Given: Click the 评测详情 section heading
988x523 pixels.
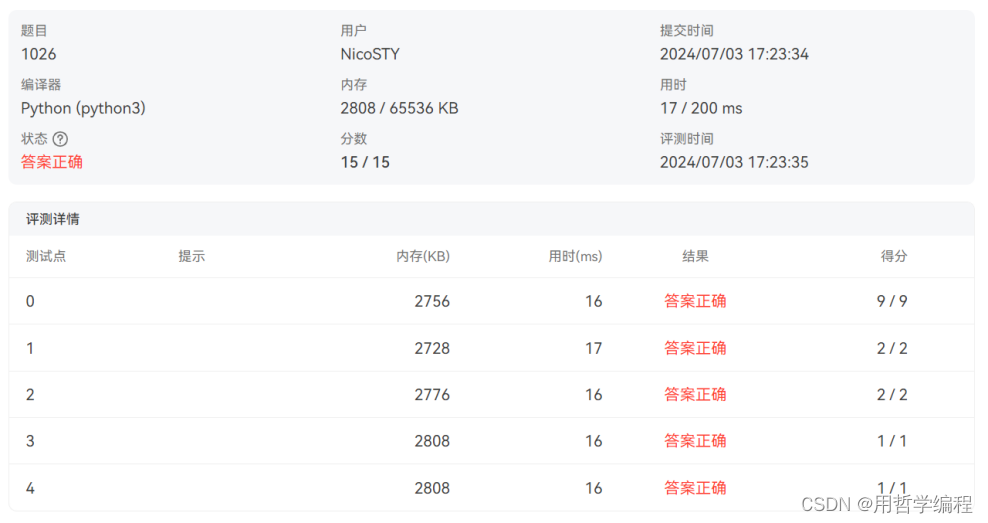Looking at the screenshot, I should (x=52, y=219).
